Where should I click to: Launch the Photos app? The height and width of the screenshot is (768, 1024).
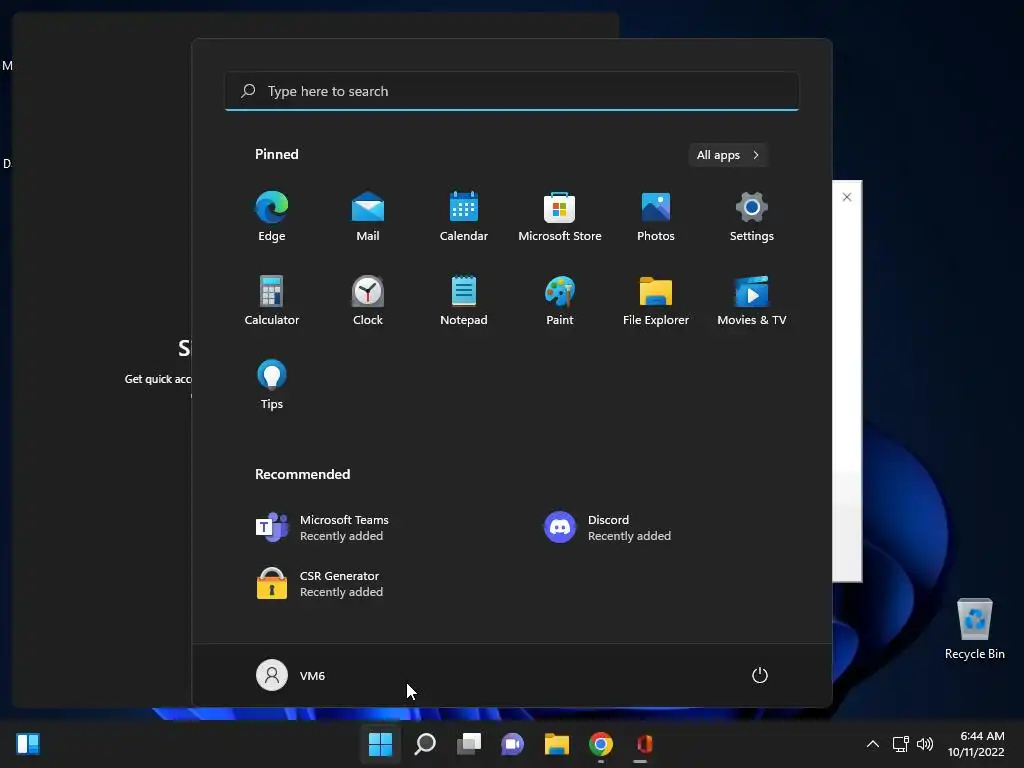pyautogui.click(x=656, y=217)
